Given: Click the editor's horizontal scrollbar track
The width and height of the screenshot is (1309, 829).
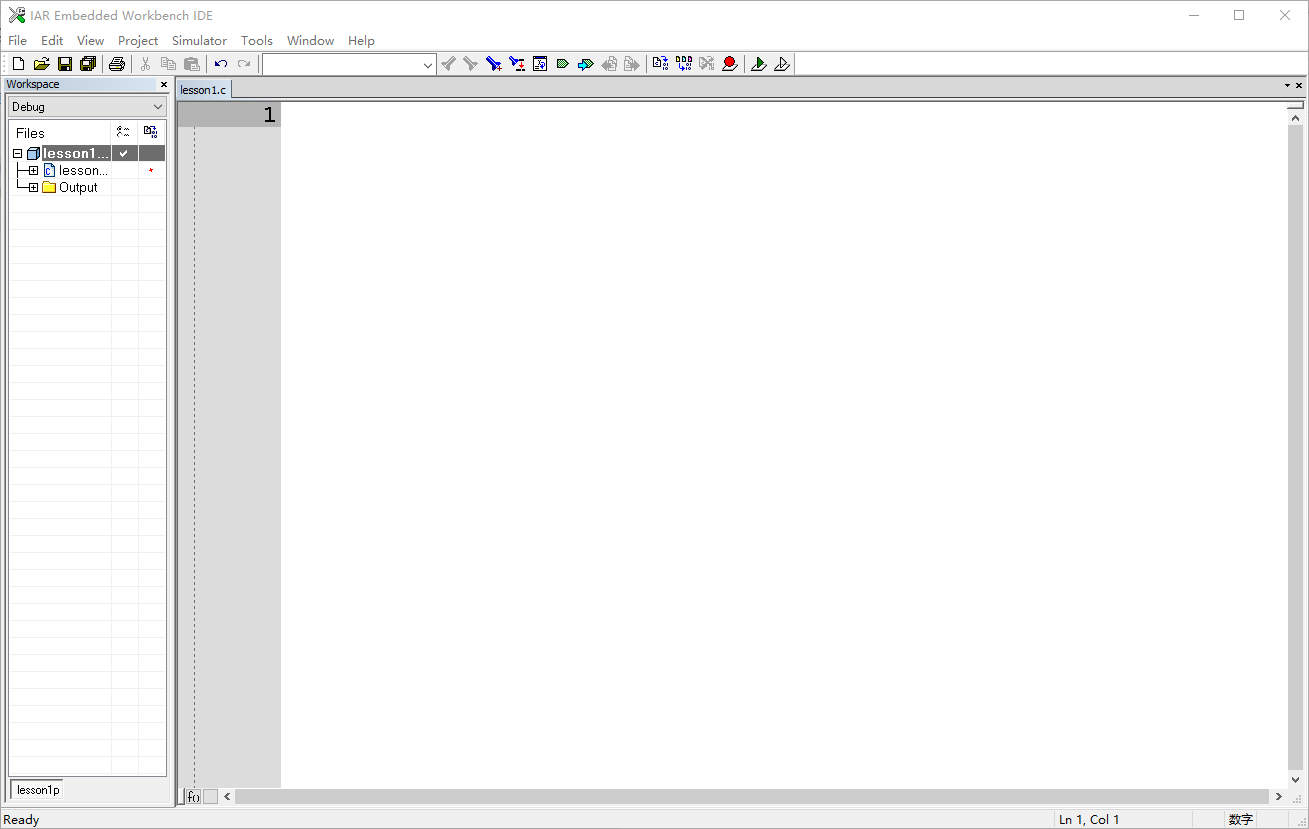Looking at the screenshot, I should click(x=753, y=797).
